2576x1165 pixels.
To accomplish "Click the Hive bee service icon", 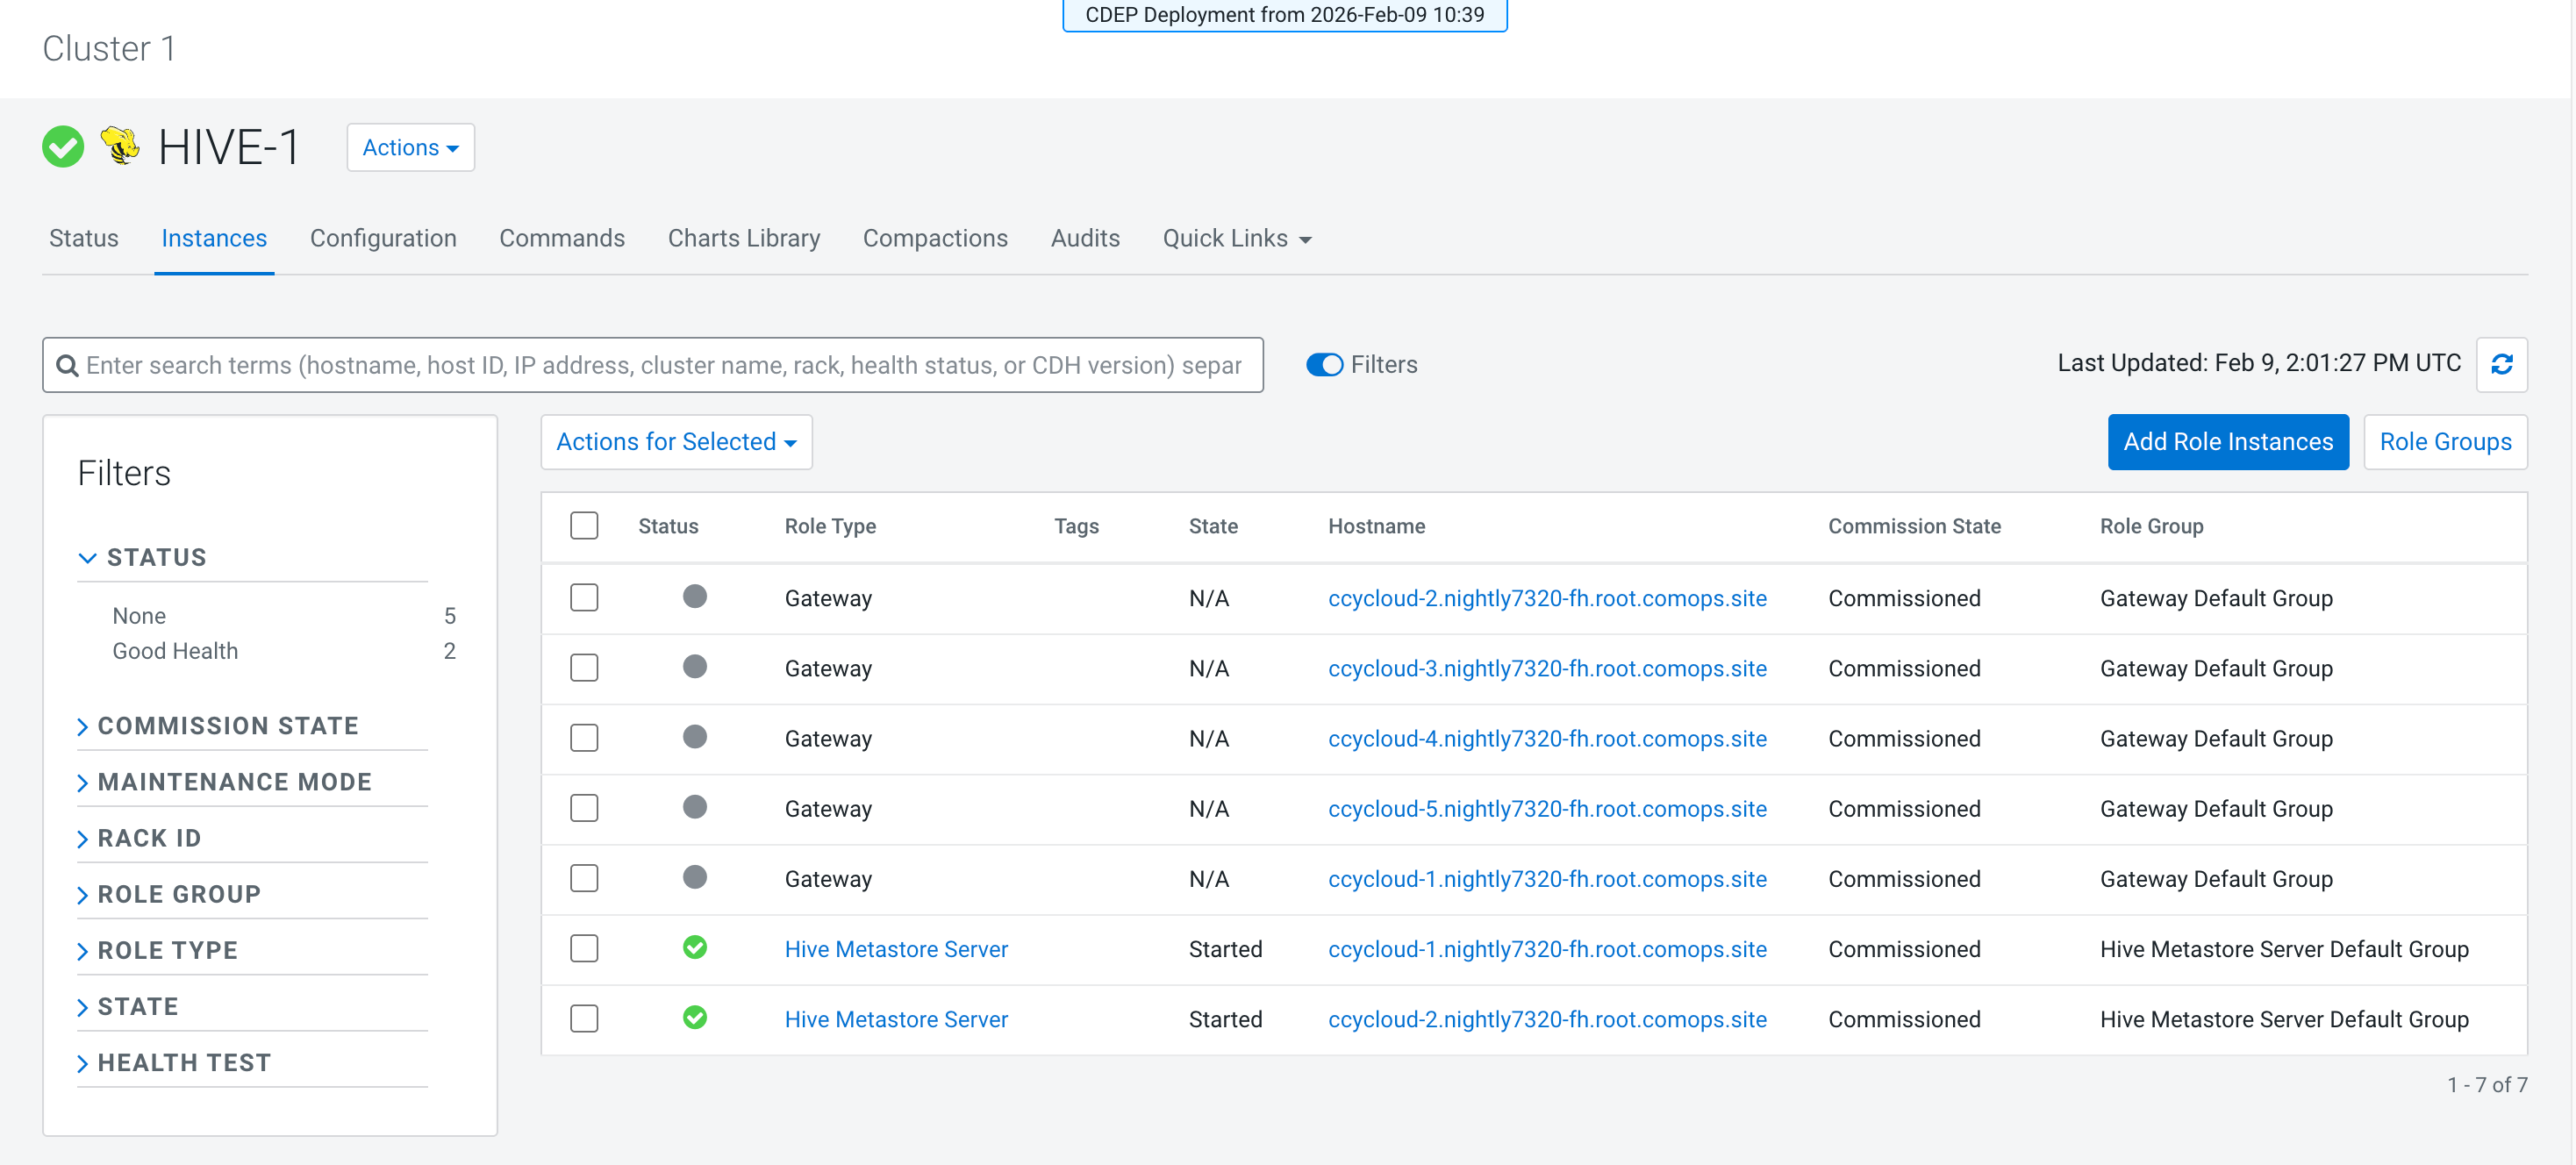I will [121, 146].
